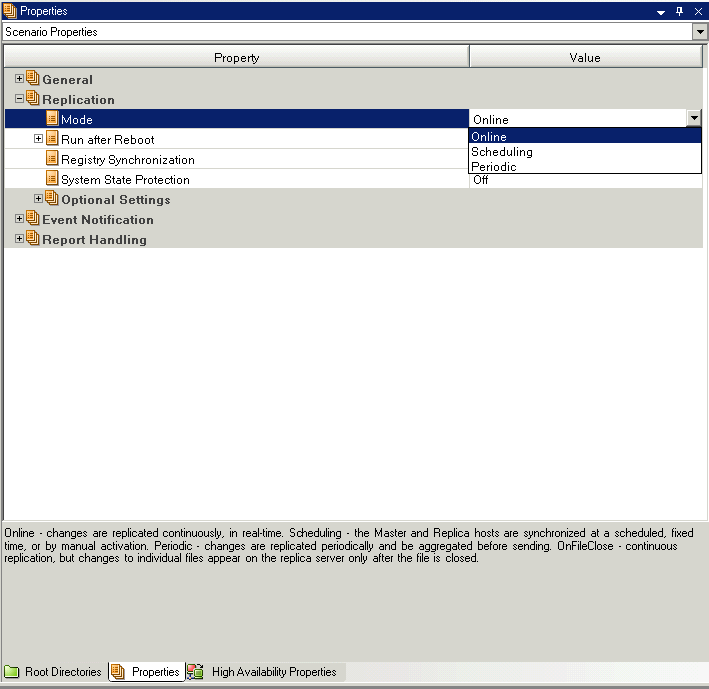
Task: Select the General group label
Action: coord(67,80)
